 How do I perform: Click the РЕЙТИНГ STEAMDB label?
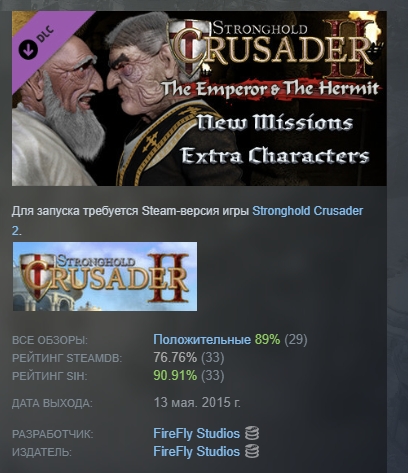[x=67, y=358]
